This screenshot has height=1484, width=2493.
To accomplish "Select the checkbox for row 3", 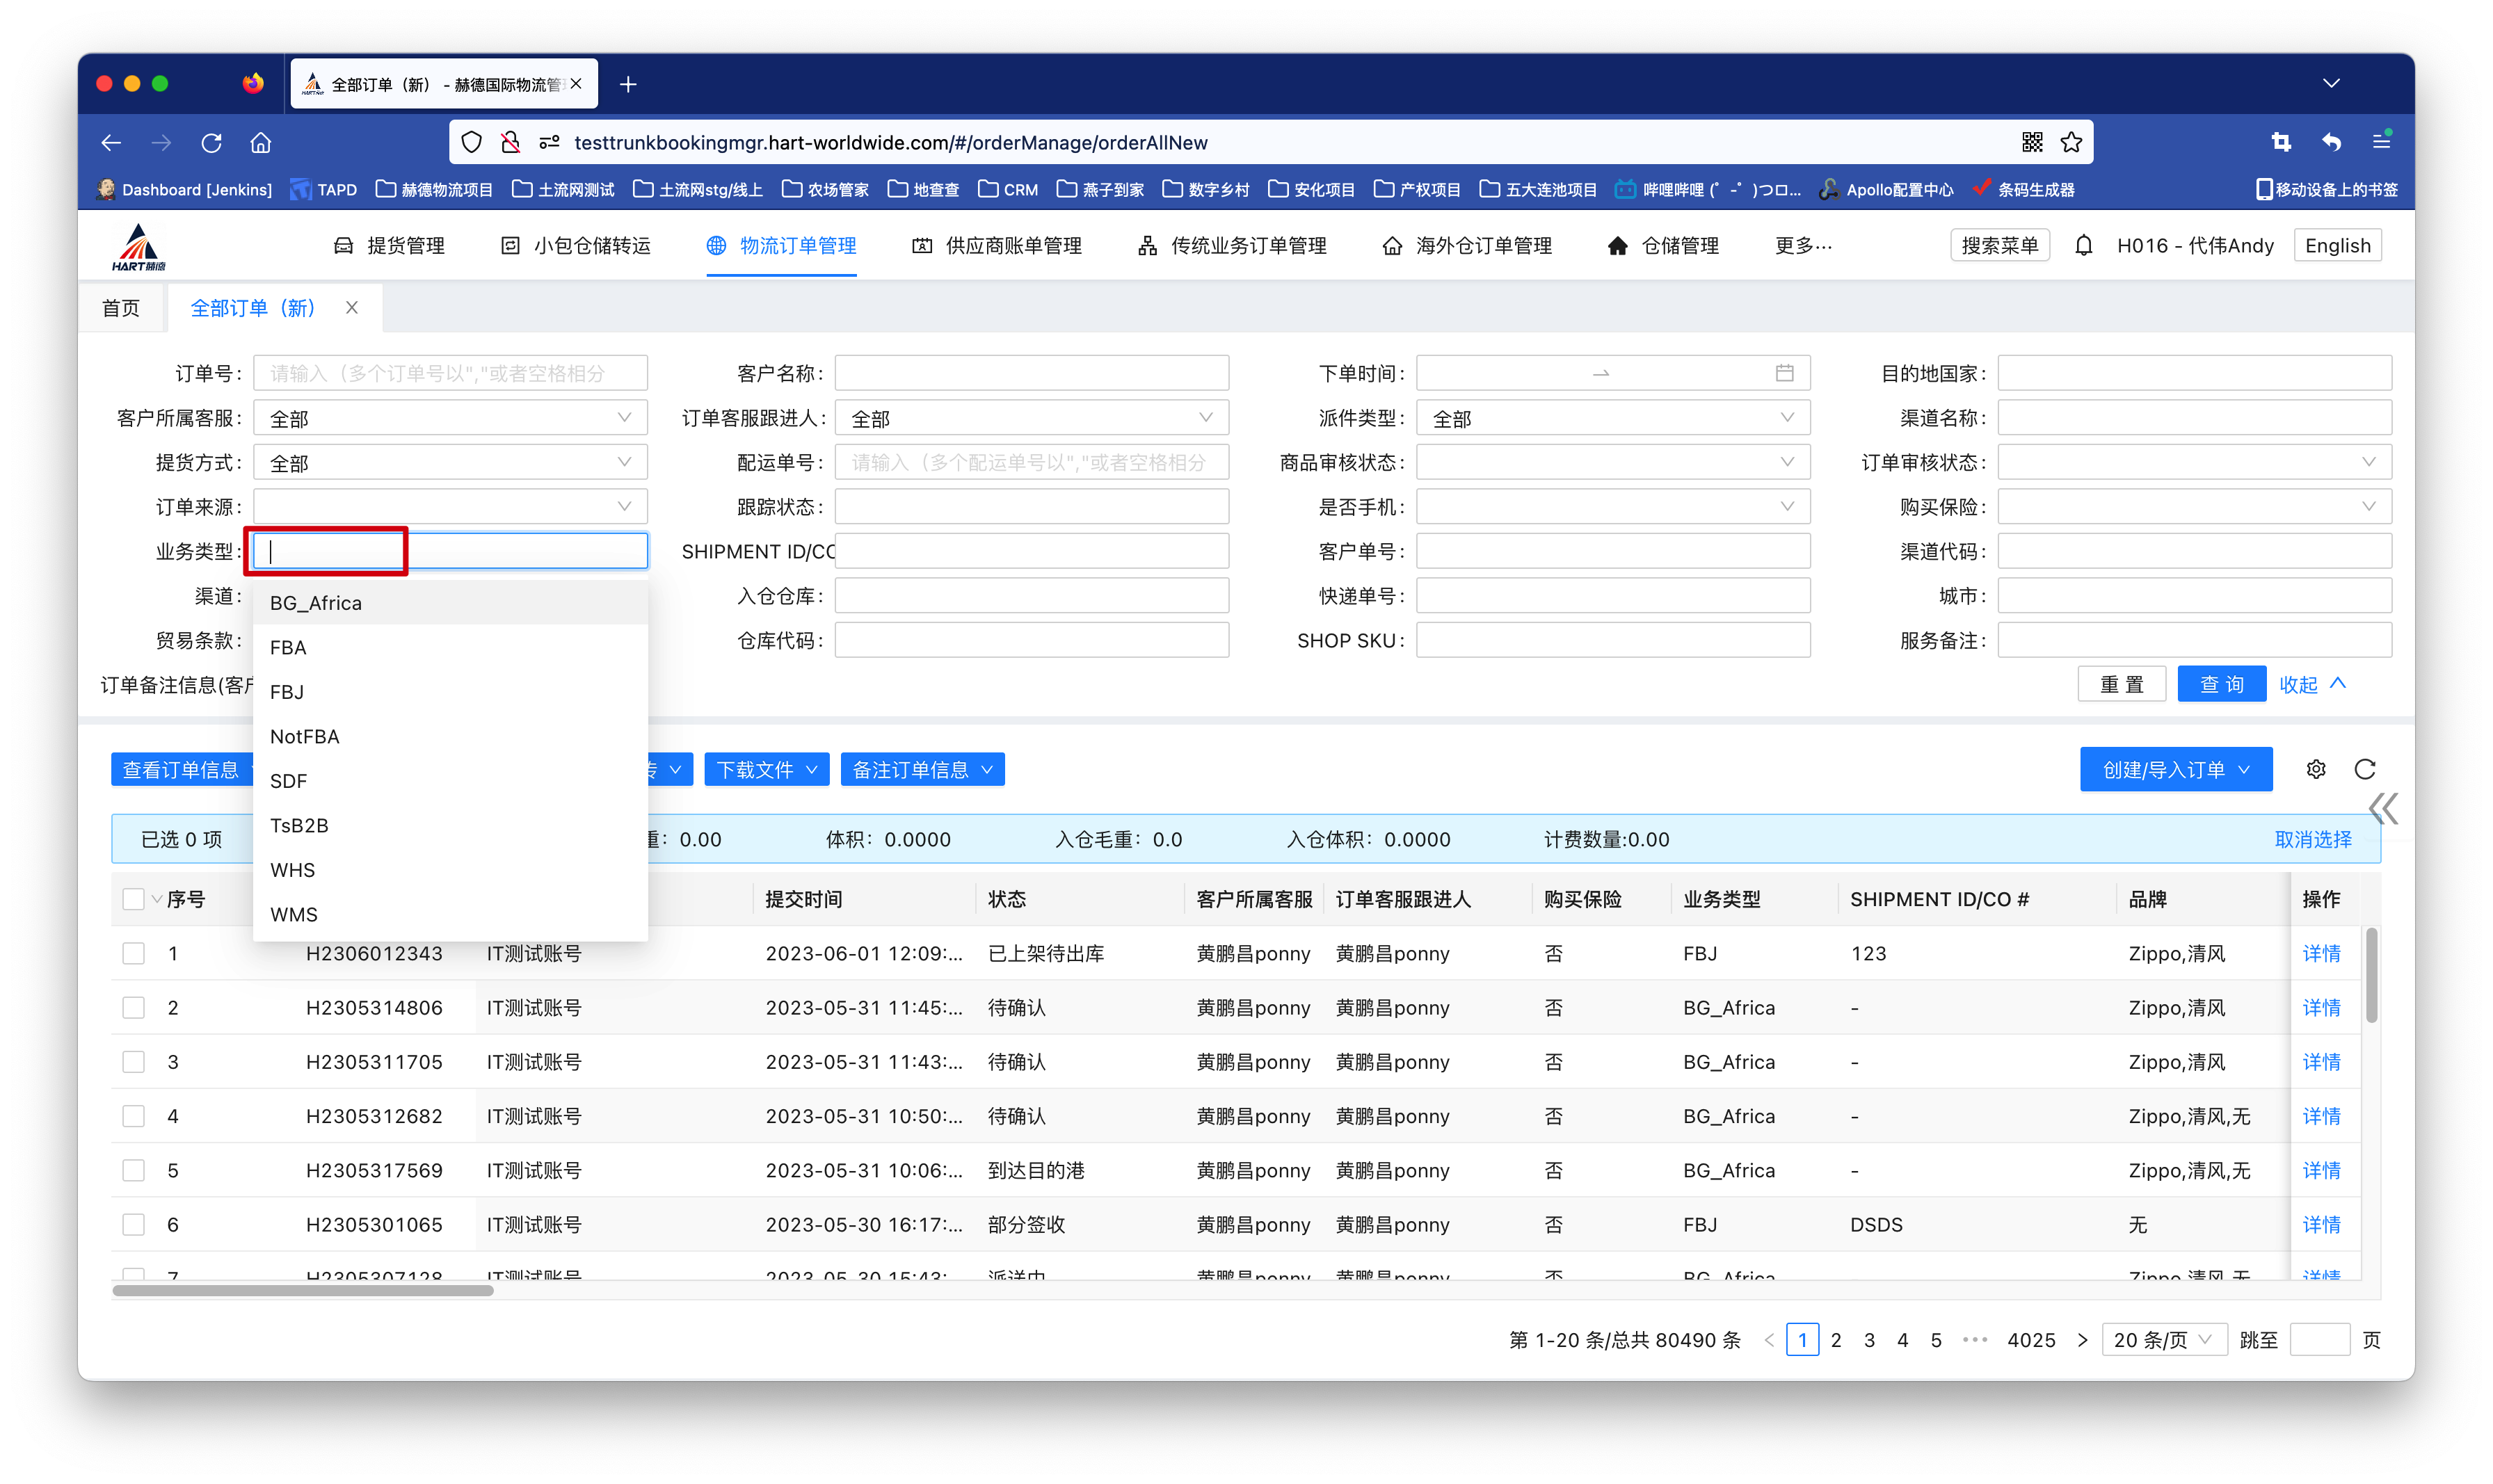I will (133, 1062).
